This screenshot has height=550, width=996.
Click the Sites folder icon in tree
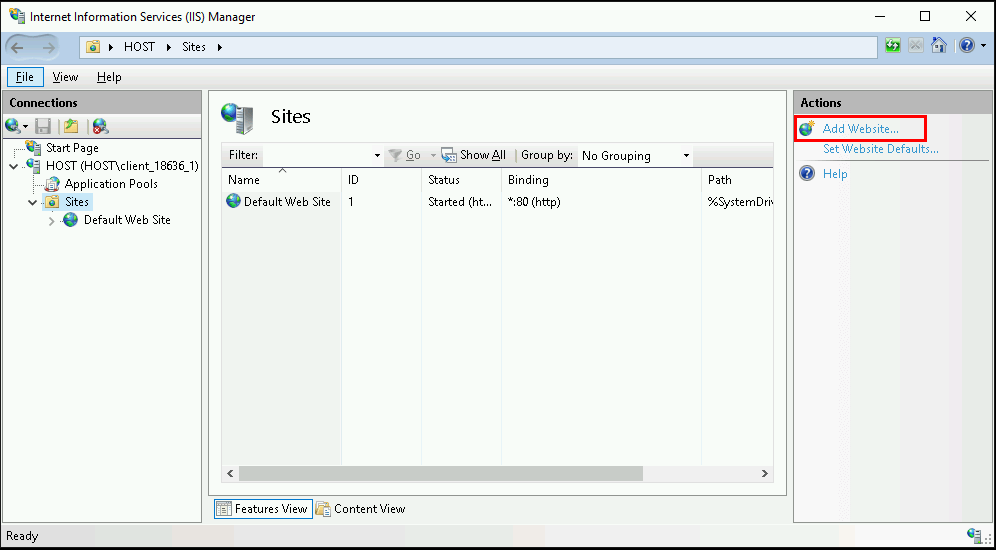[x=51, y=202]
